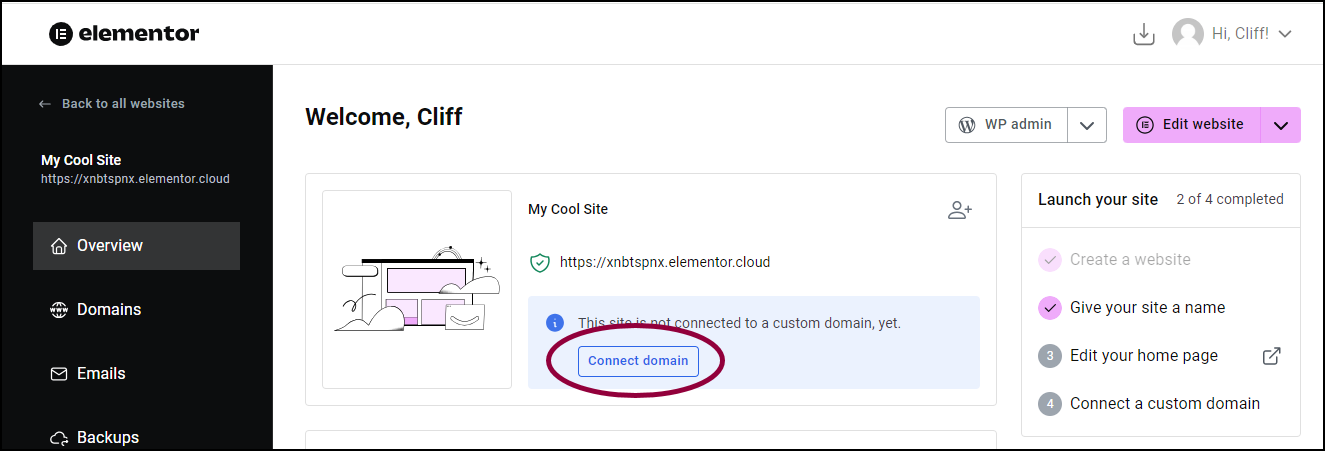Click the envelope icon beside Emails

tap(59, 374)
